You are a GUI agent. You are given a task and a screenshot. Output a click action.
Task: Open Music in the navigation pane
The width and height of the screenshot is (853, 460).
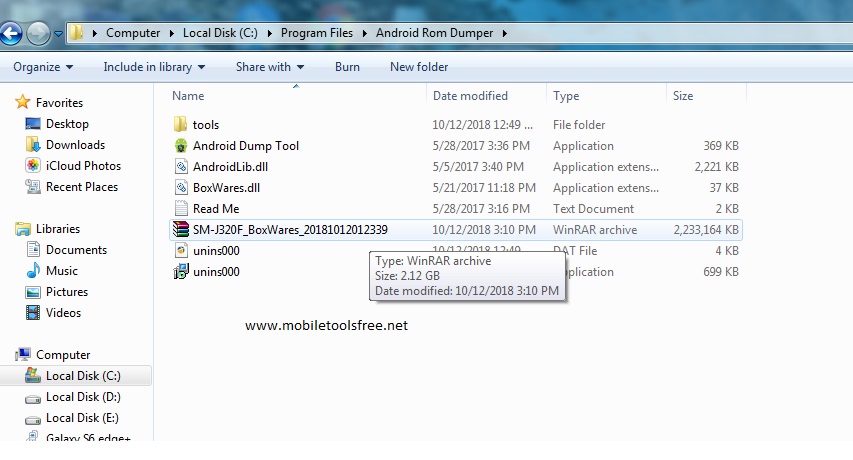point(61,271)
